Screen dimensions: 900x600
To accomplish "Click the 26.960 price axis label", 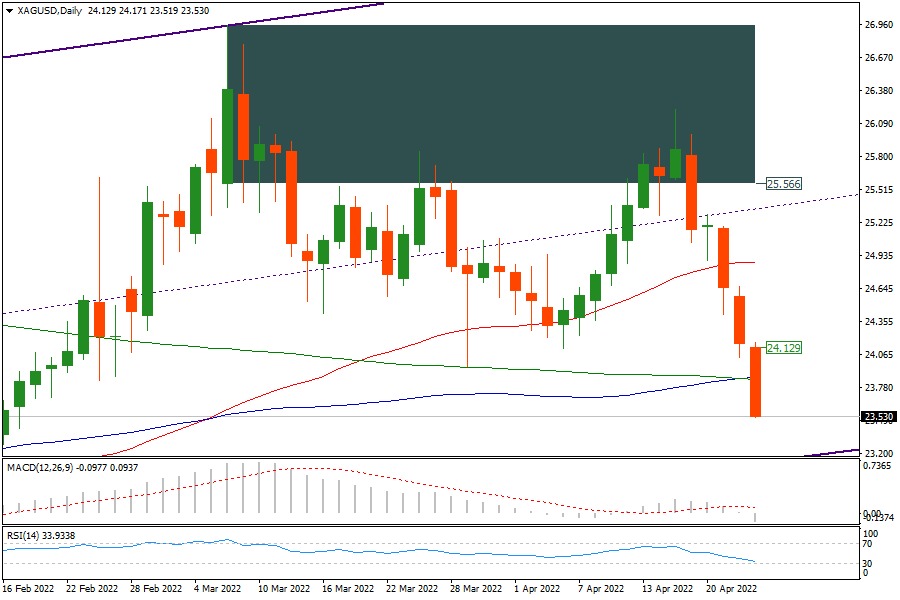I will [x=879, y=24].
